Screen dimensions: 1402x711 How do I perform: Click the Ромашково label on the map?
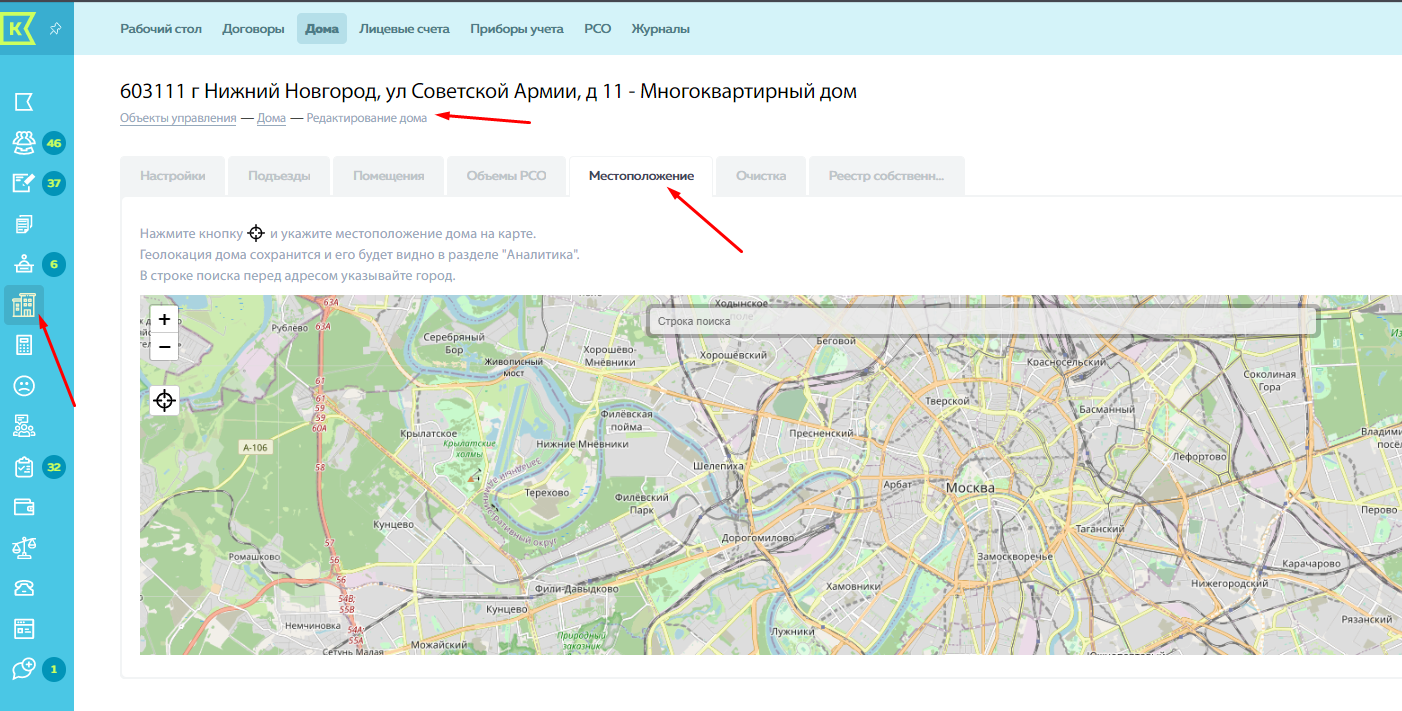pos(254,556)
